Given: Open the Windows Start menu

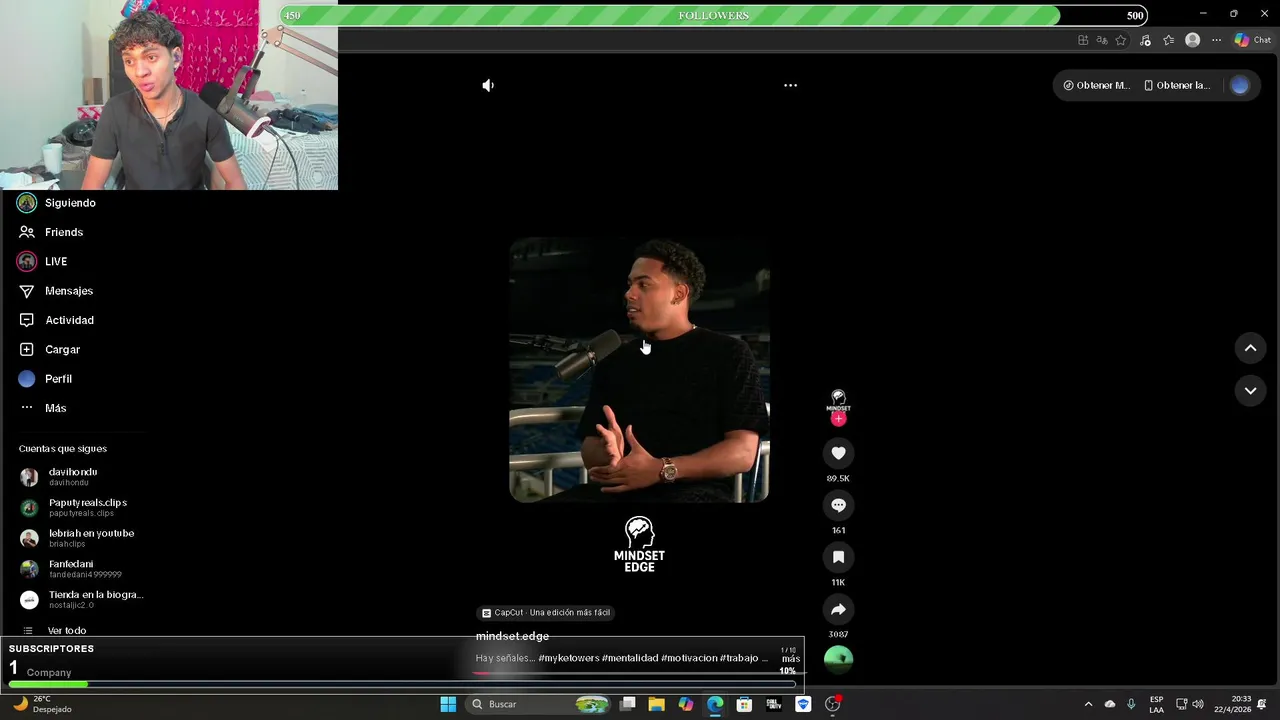Looking at the screenshot, I should coord(448,704).
